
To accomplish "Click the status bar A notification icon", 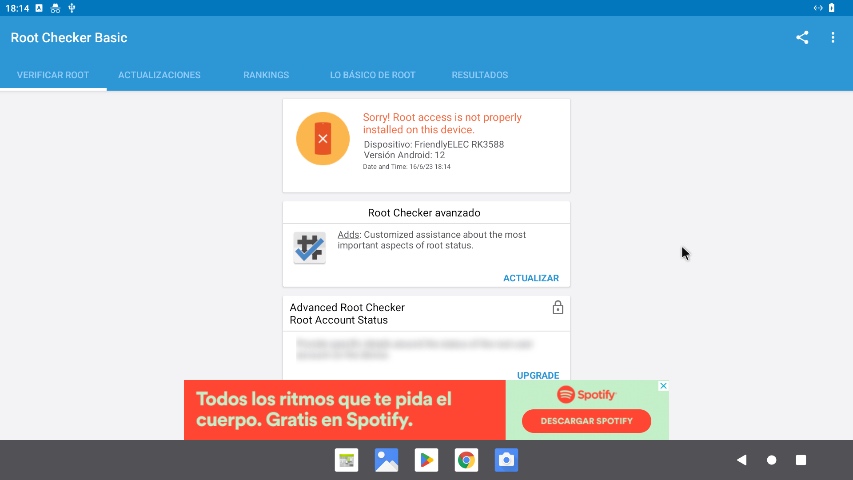I will pyautogui.click(x=39, y=8).
